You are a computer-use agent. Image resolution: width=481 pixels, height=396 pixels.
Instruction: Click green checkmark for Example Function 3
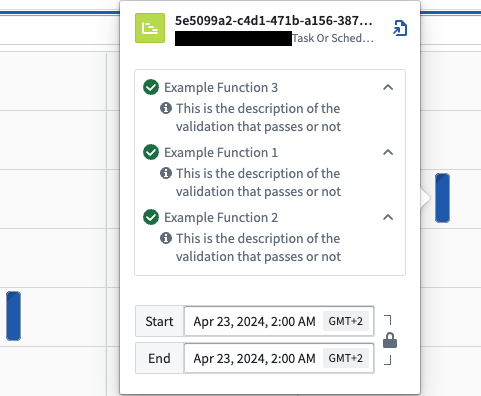coord(151,87)
